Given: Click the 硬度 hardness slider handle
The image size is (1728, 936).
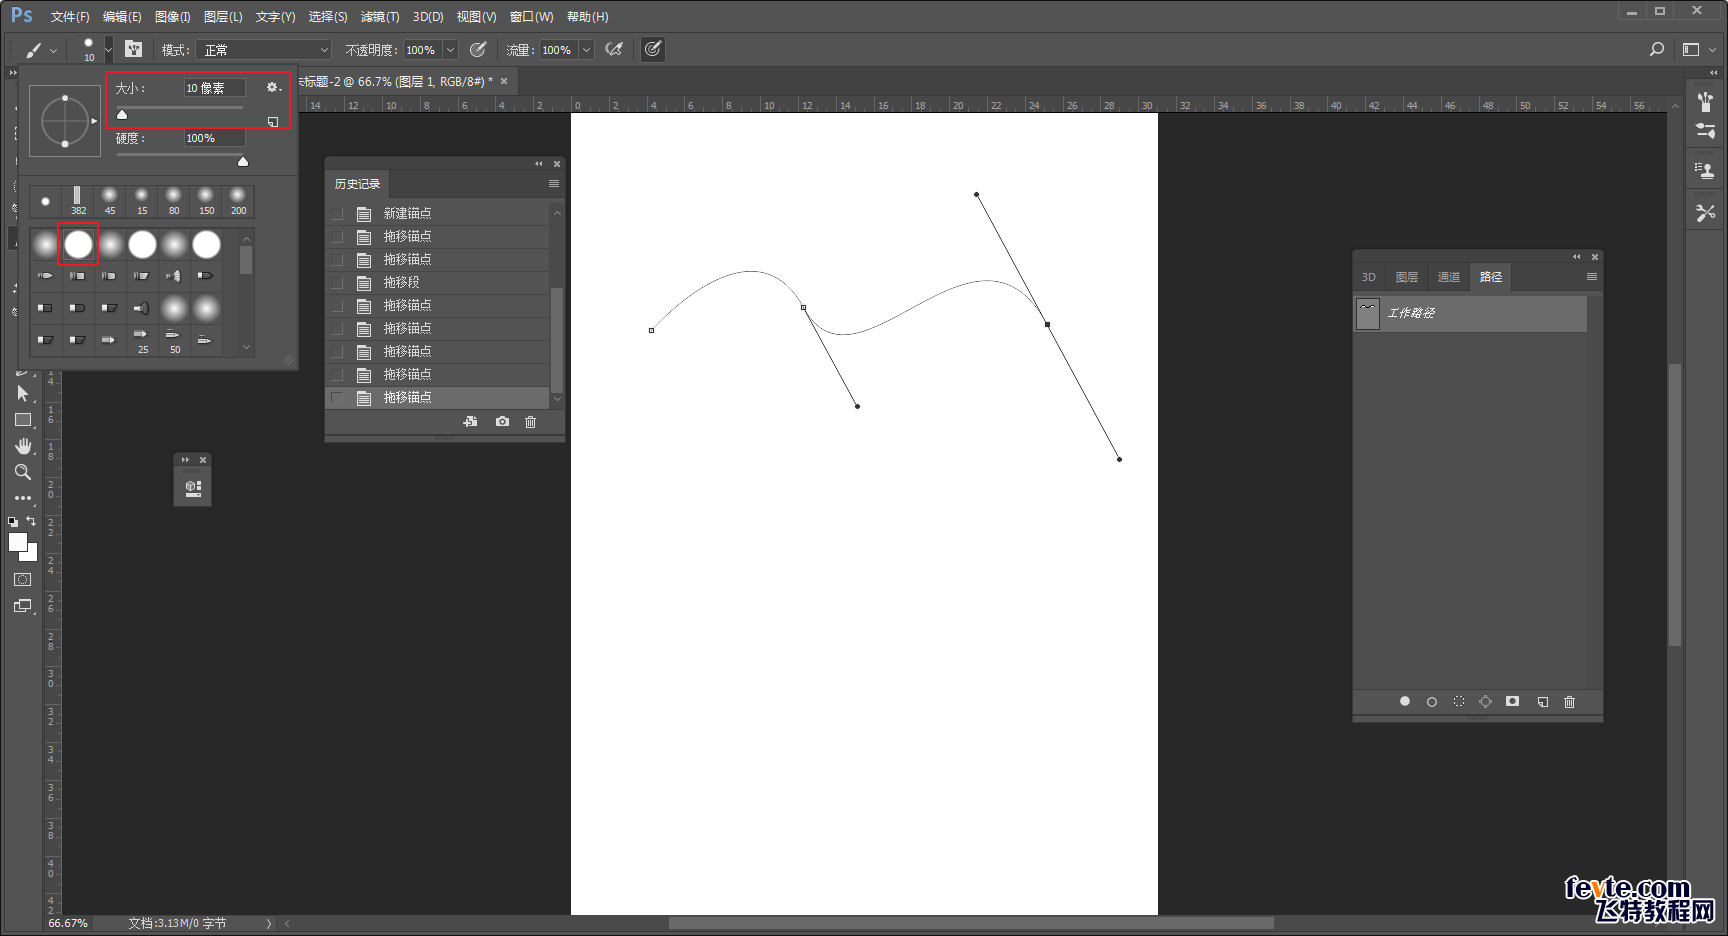Looking at the screenshot, I should (x=243, y=161).
